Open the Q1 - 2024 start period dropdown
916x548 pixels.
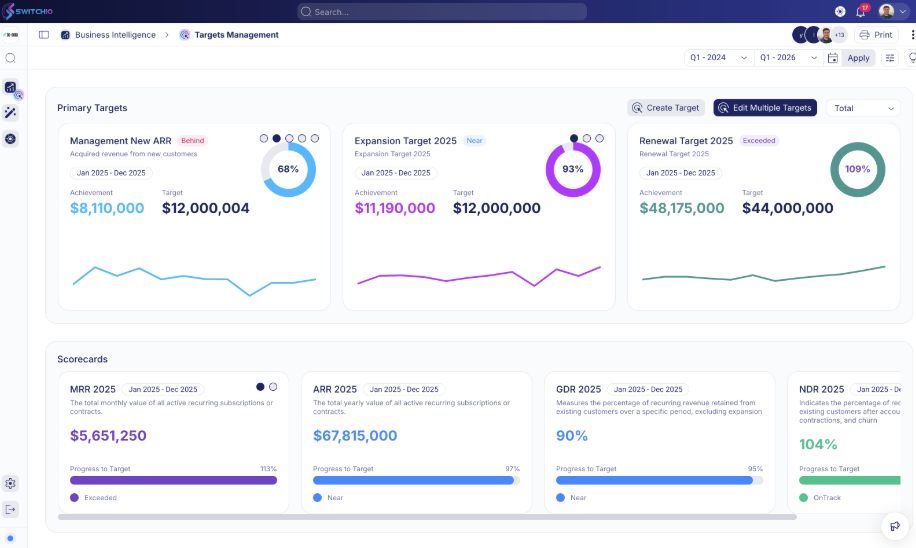pyautogui.click(x=718, y=58)
